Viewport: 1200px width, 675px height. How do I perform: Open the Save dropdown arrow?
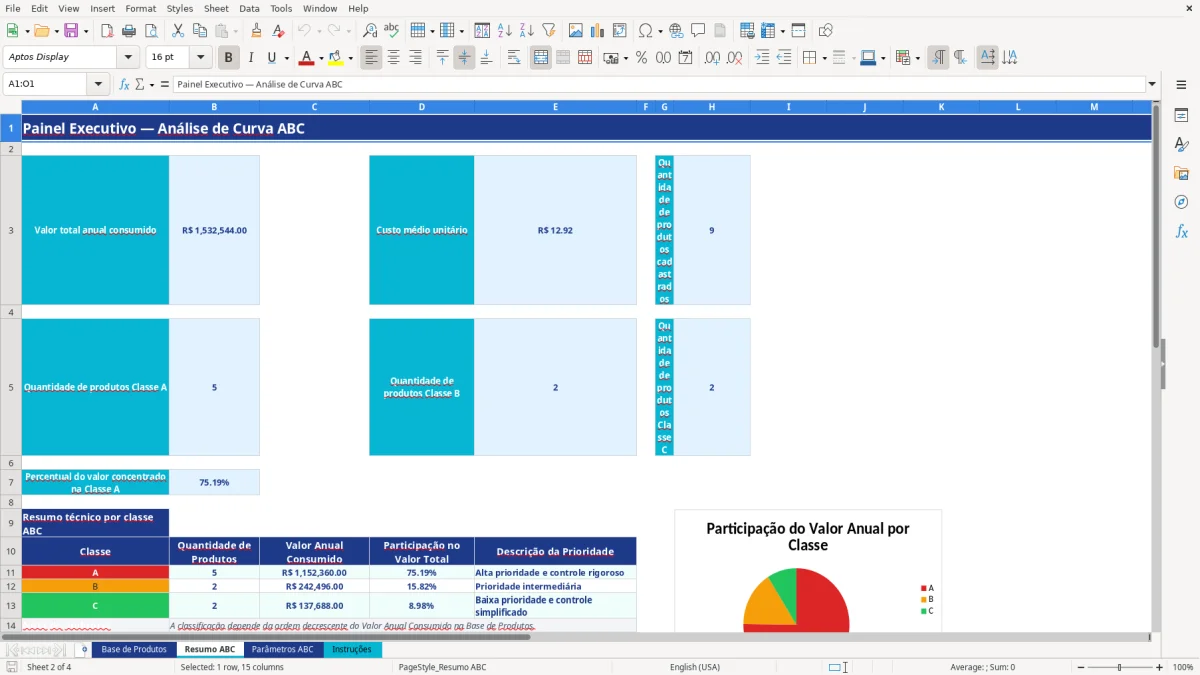point(86,31)
